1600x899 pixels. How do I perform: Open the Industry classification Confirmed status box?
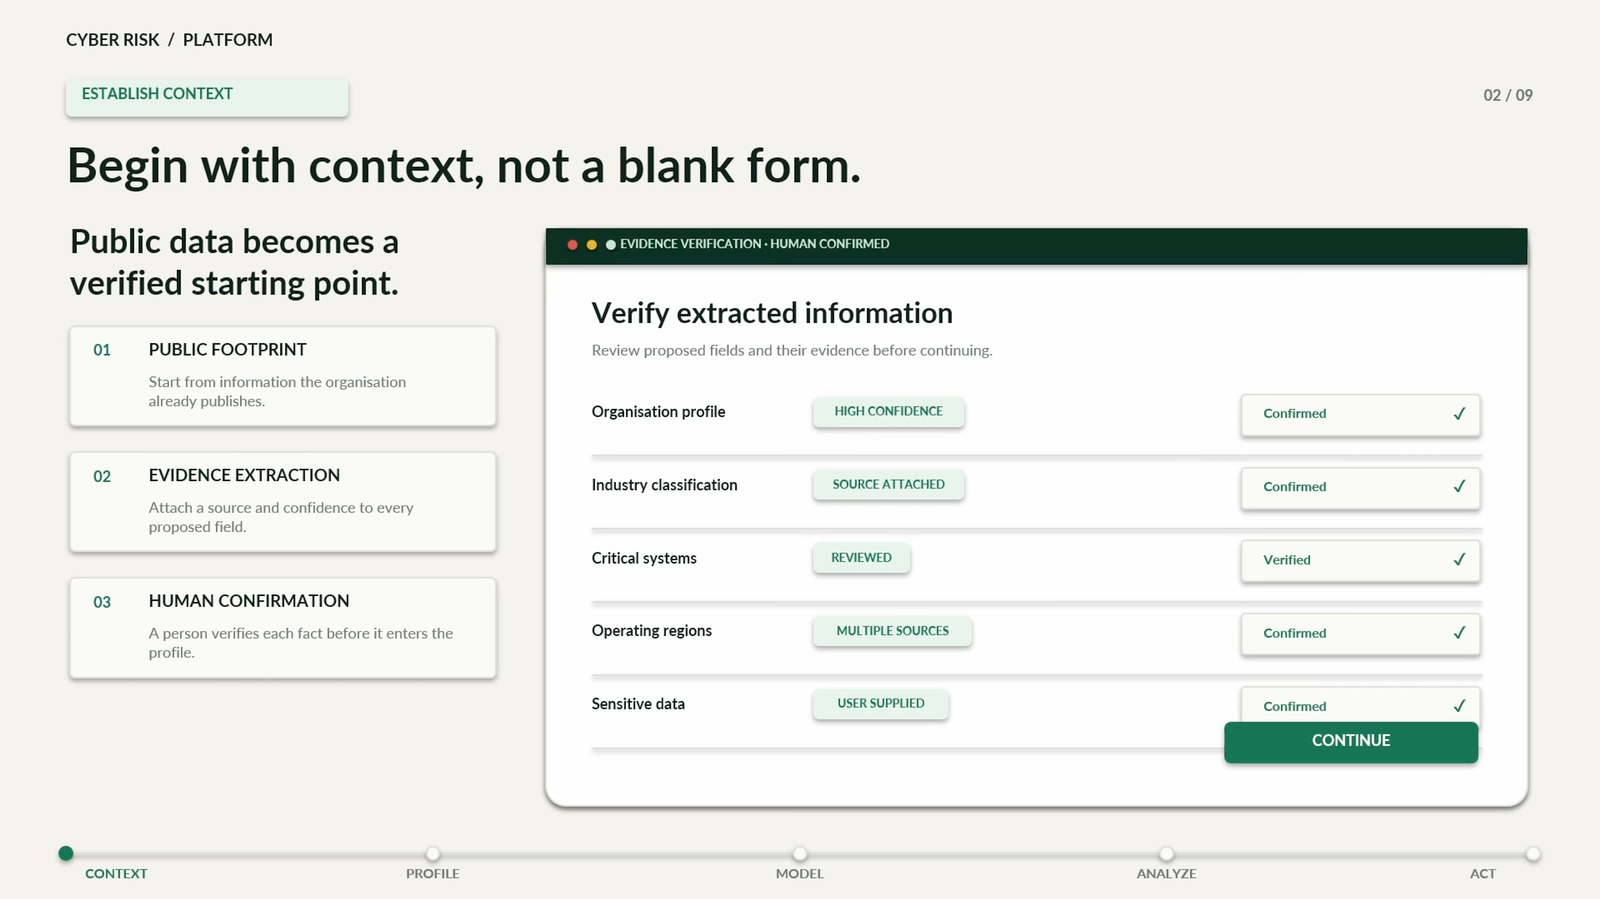(x=1360, y=487)
